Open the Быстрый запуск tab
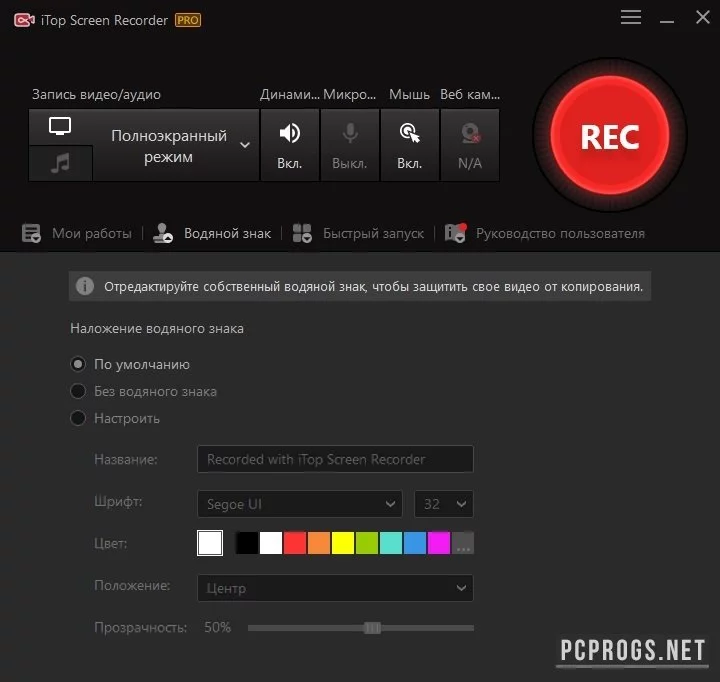 (373, 233)
